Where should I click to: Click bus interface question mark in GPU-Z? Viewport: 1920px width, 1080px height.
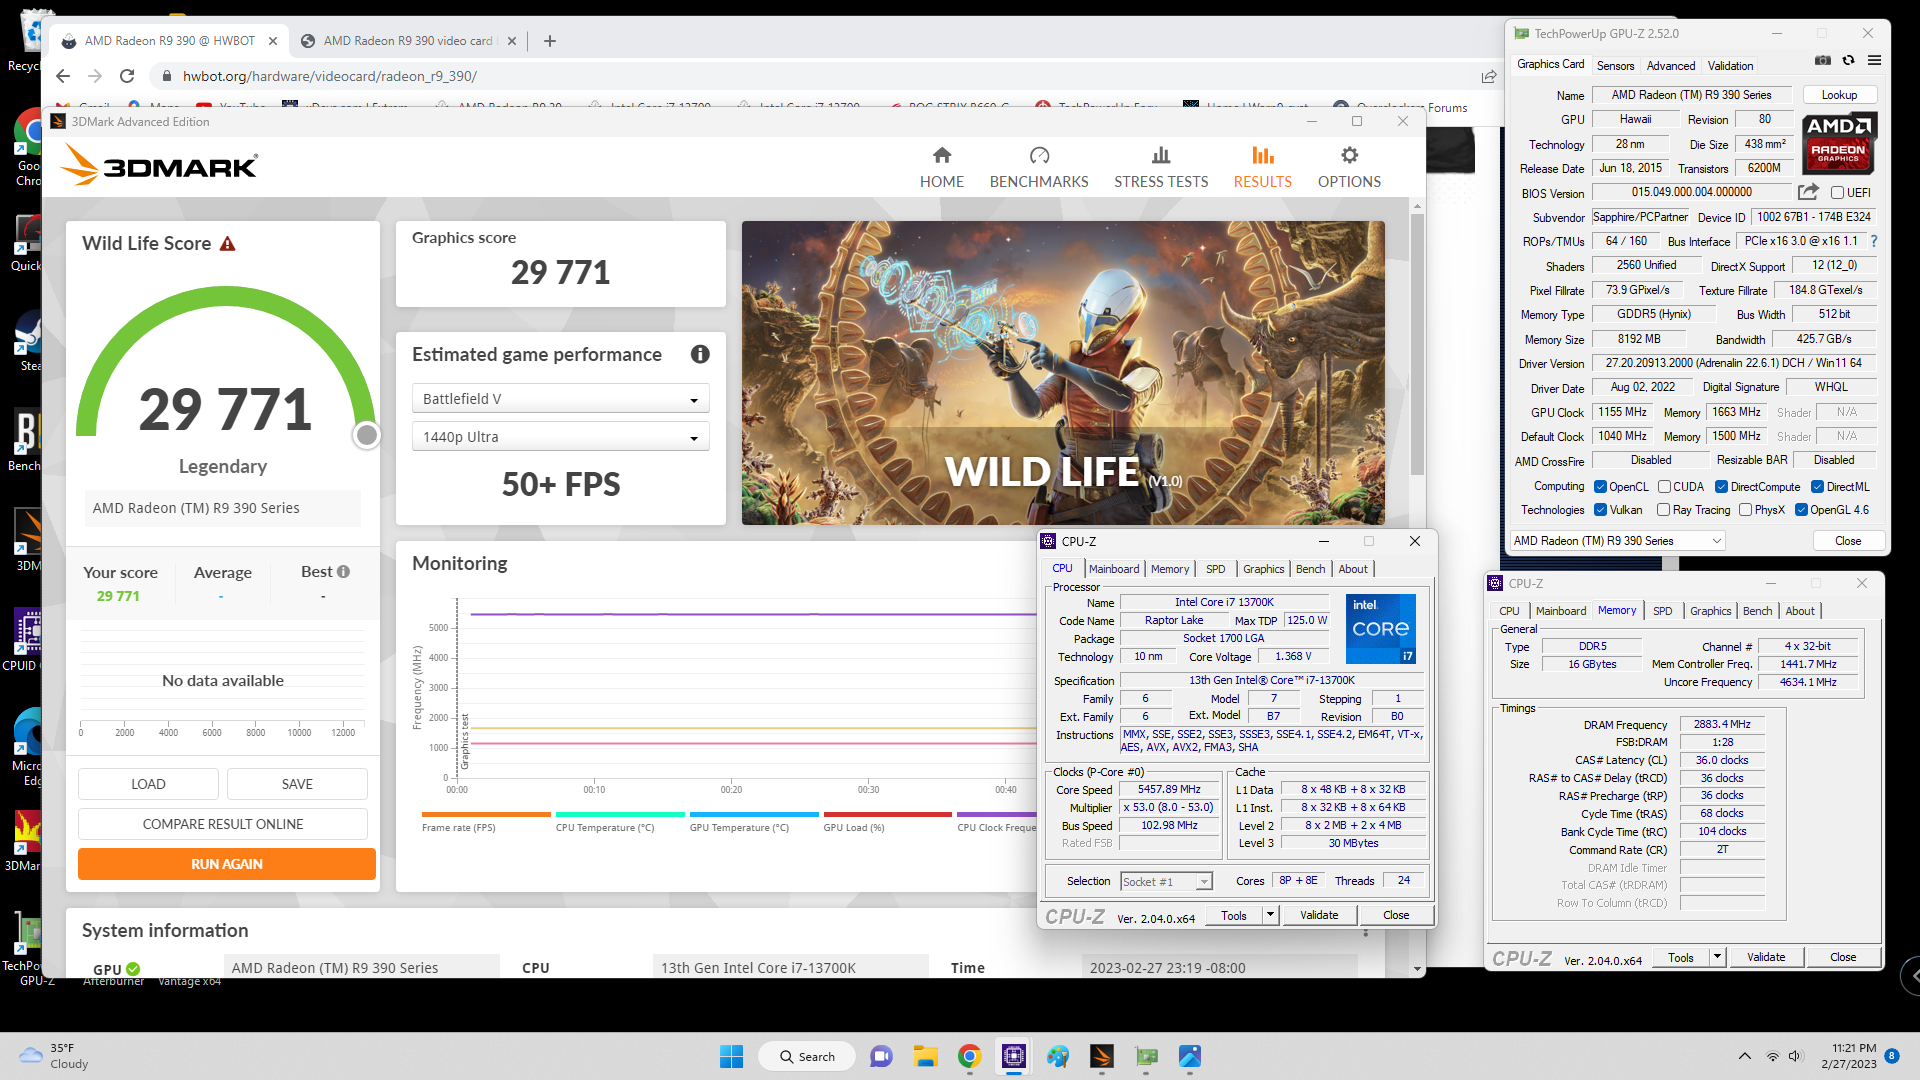[x=1874, y=241]
